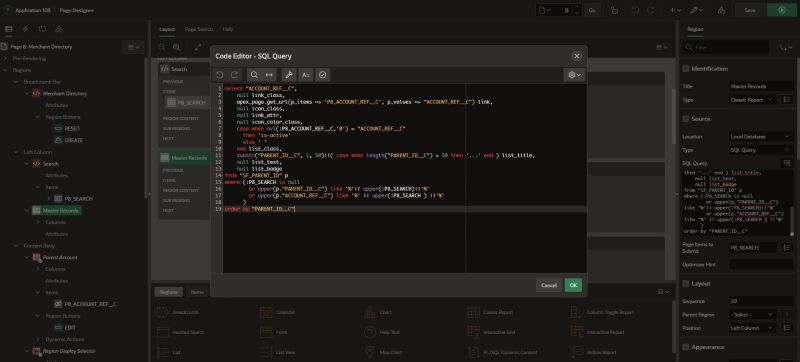Confirm the query with the OK button

[573, 285]
